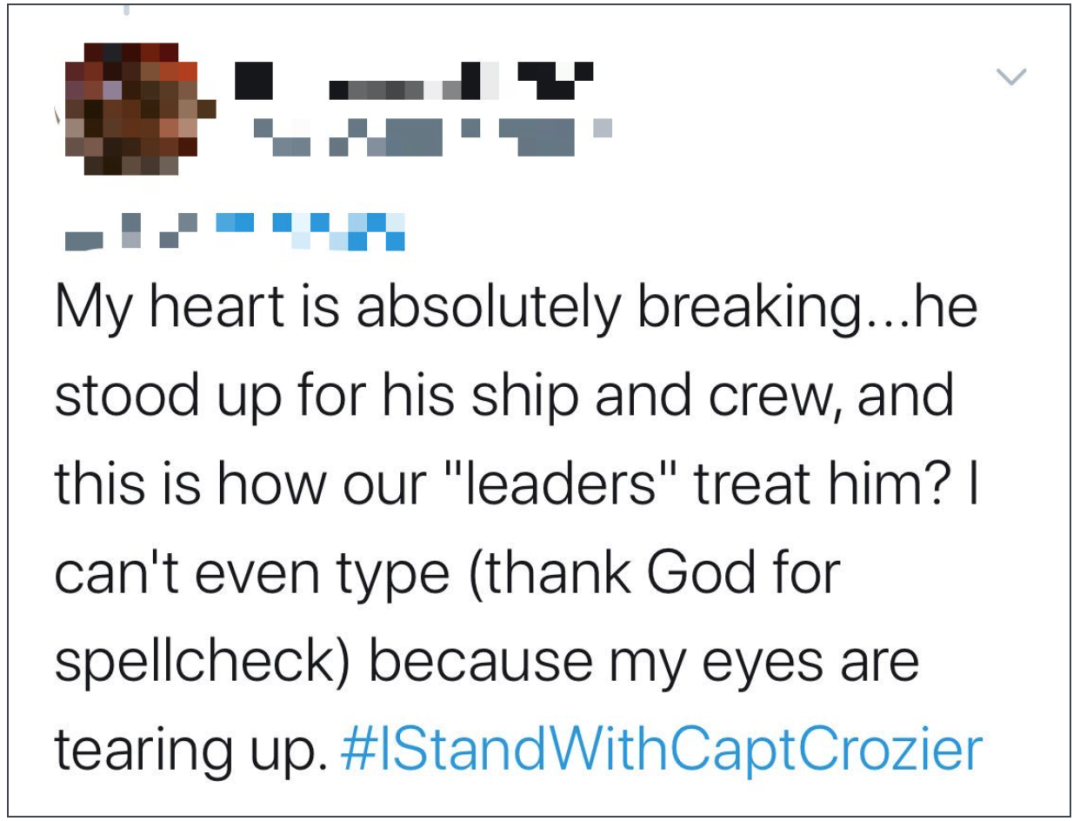Click the words 'tearing up.' before hashtag
1080x821 pixels.
[191, 751]
